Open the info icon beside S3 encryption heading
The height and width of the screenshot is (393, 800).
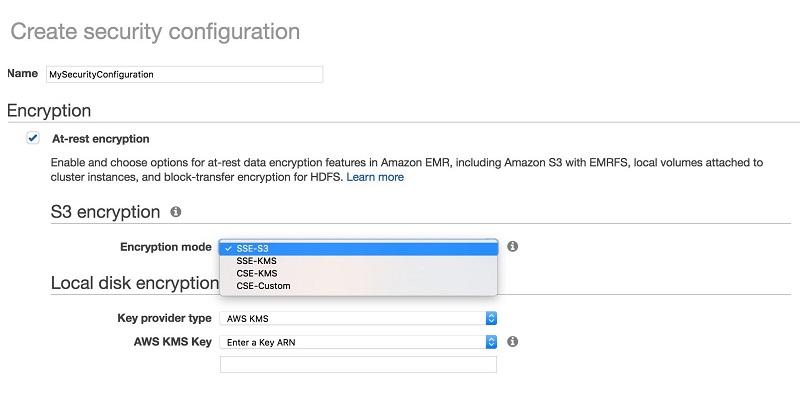tap(176, 211)
